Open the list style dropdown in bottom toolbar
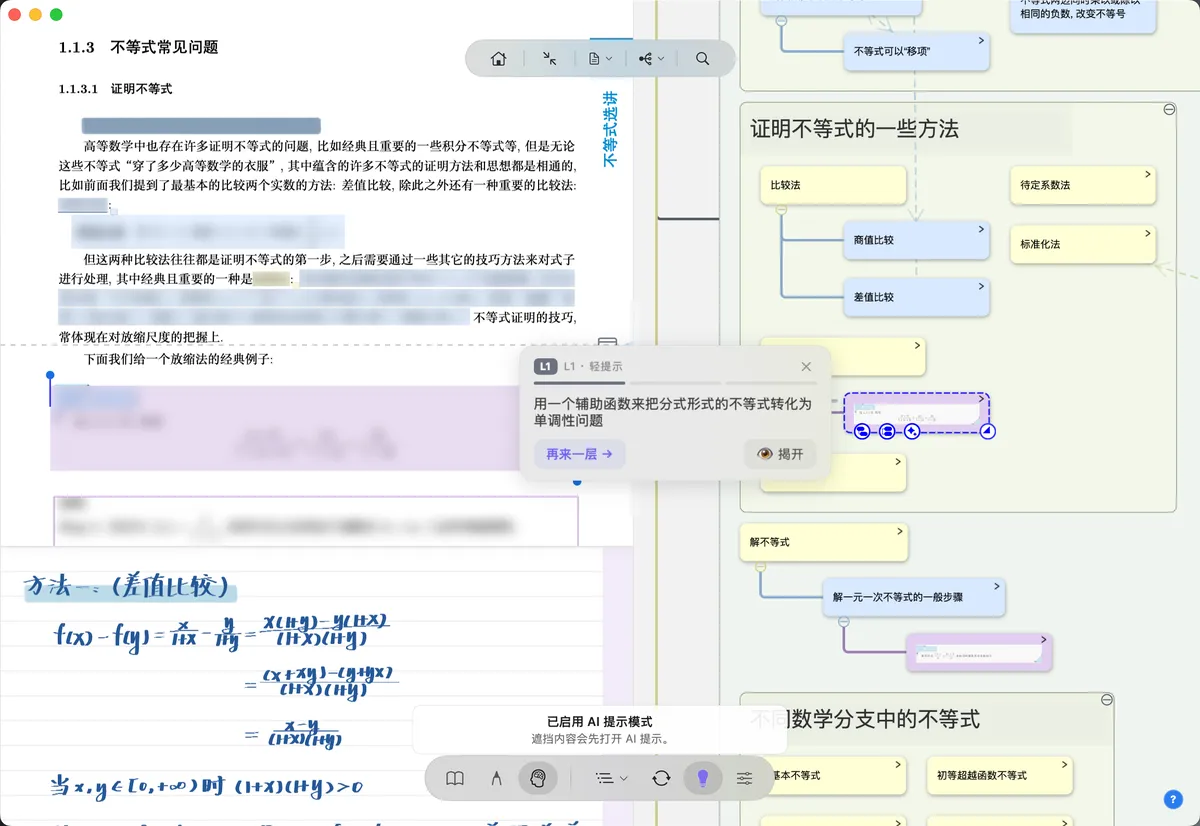 [611, 778]
